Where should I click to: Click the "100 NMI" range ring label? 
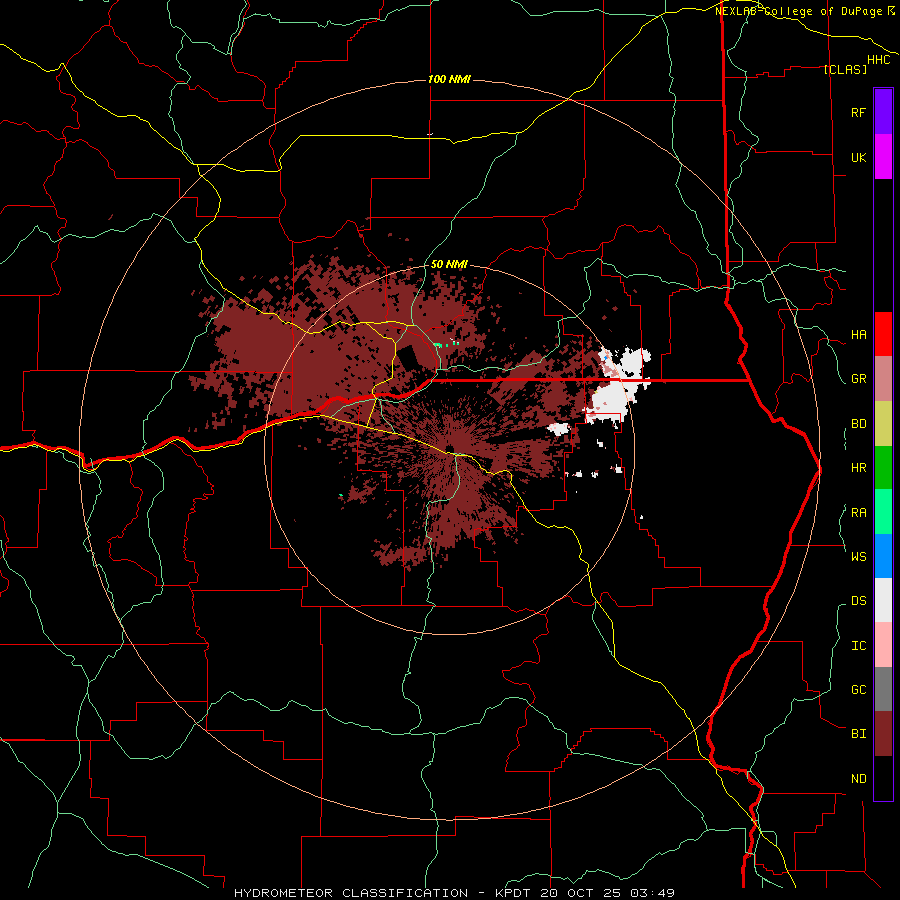pyautogui.click(x=449, y=79)
